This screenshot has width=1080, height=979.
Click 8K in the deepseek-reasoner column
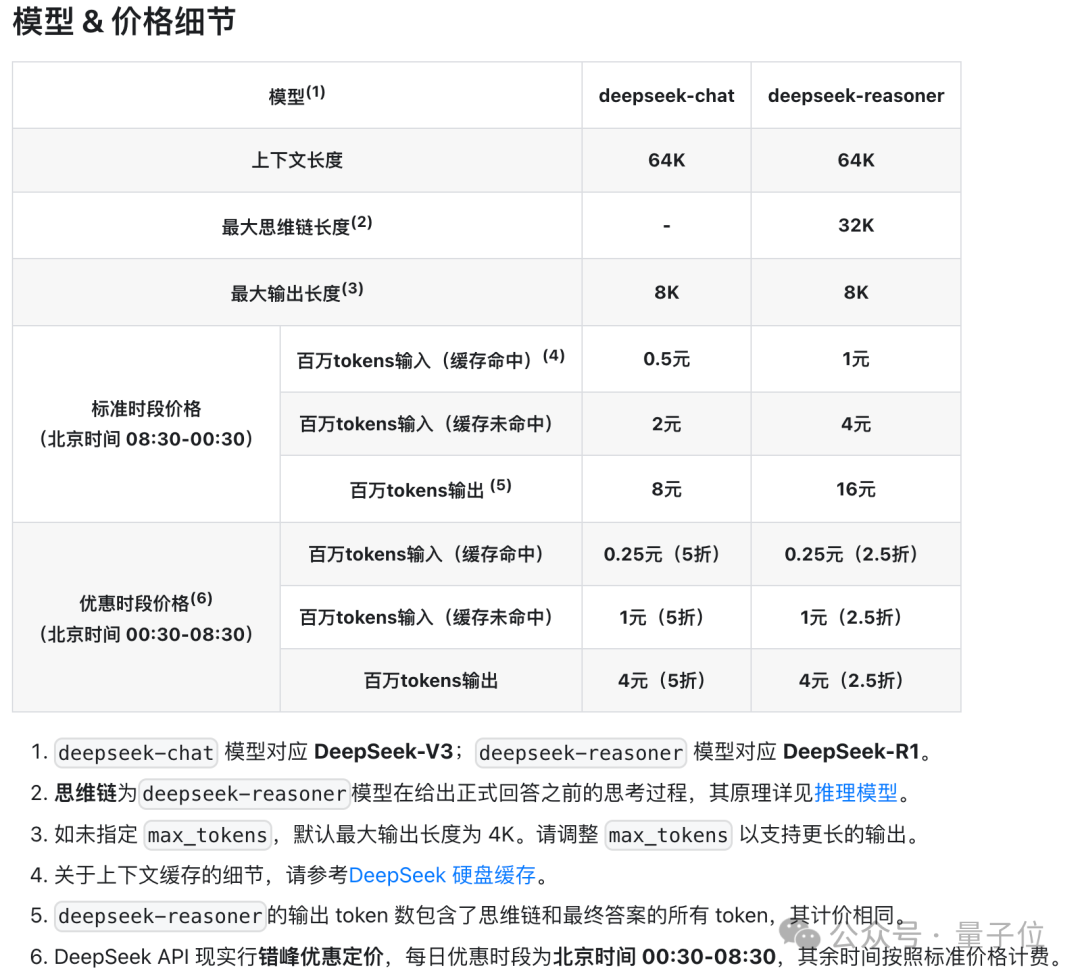(x=855, y=292)
